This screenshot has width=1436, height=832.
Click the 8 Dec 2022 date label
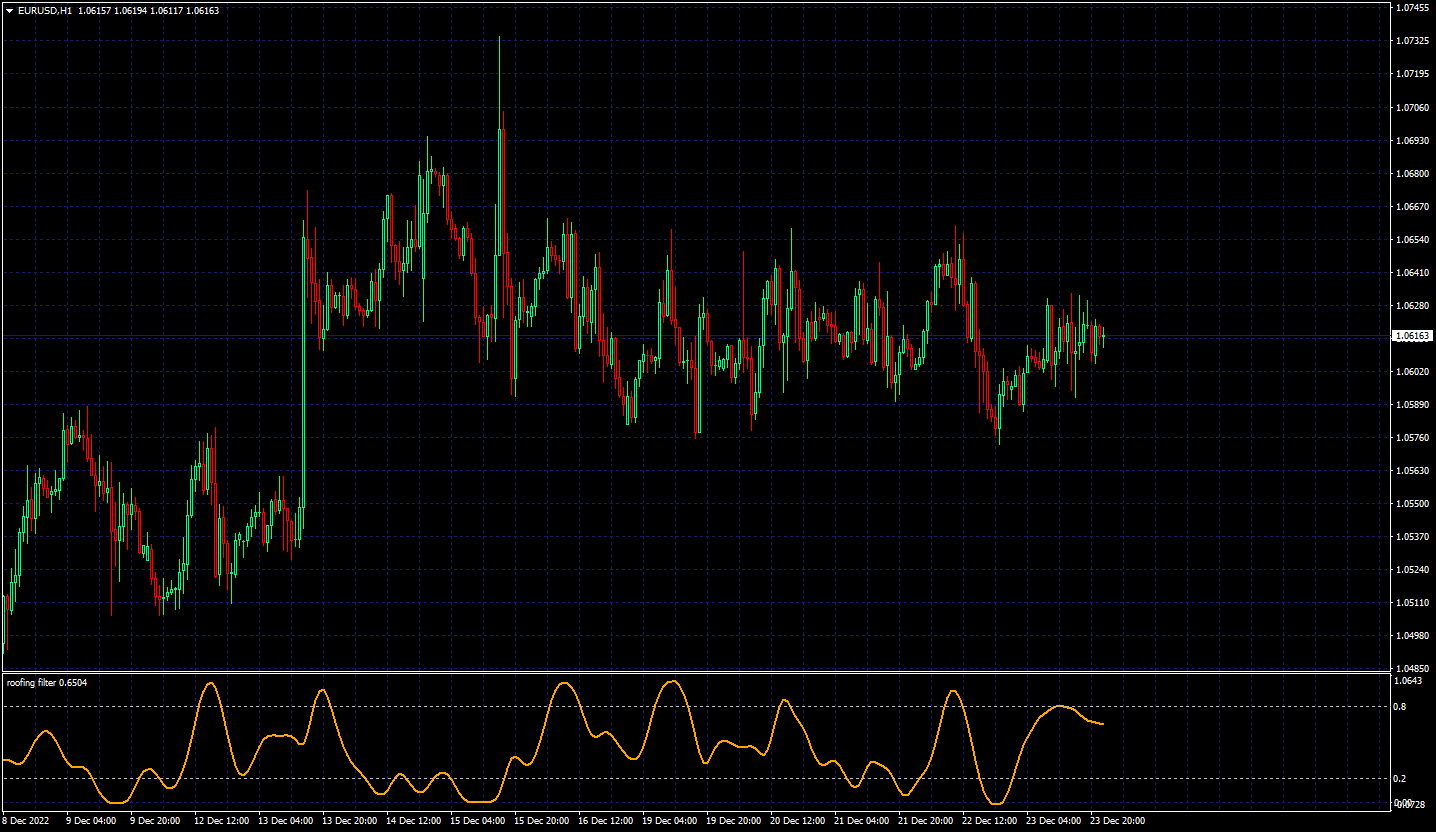25,821
